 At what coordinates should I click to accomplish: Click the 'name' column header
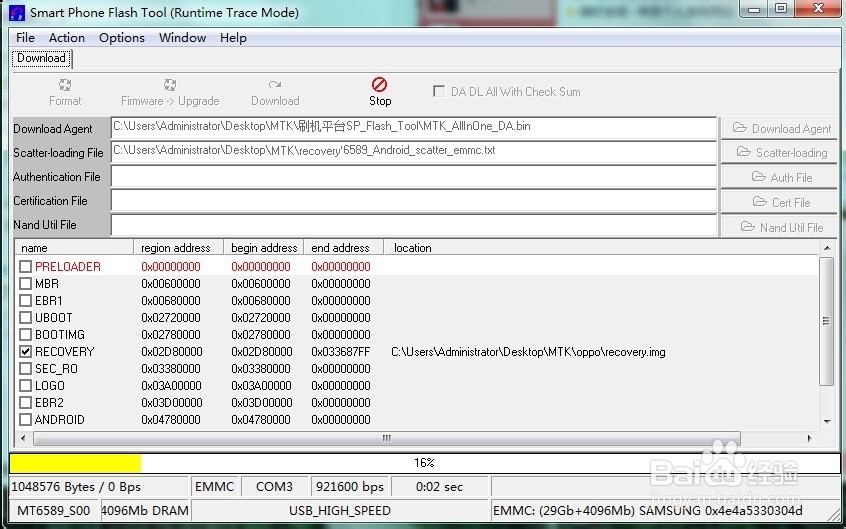tap(74, 248)
